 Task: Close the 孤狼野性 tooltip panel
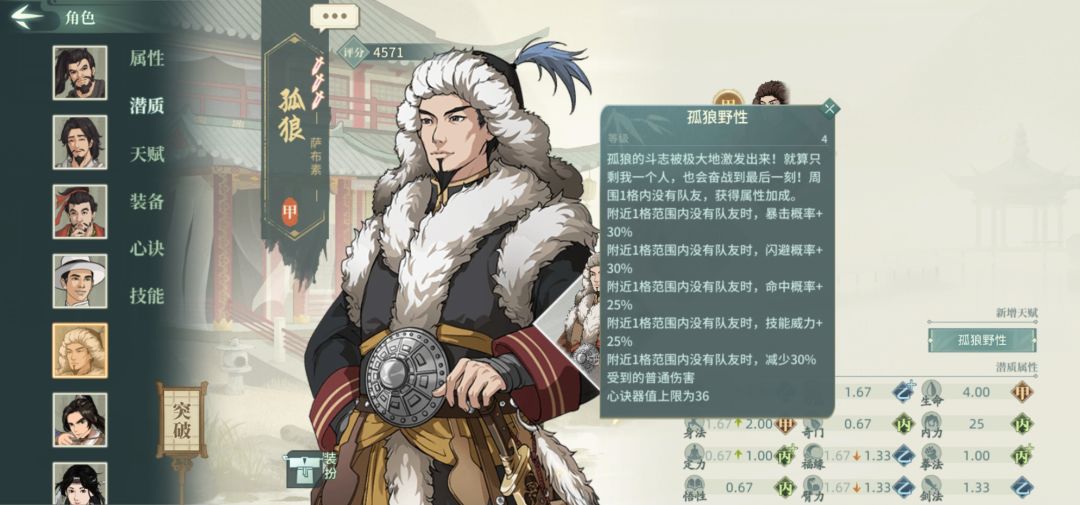[x=830, y=108]
